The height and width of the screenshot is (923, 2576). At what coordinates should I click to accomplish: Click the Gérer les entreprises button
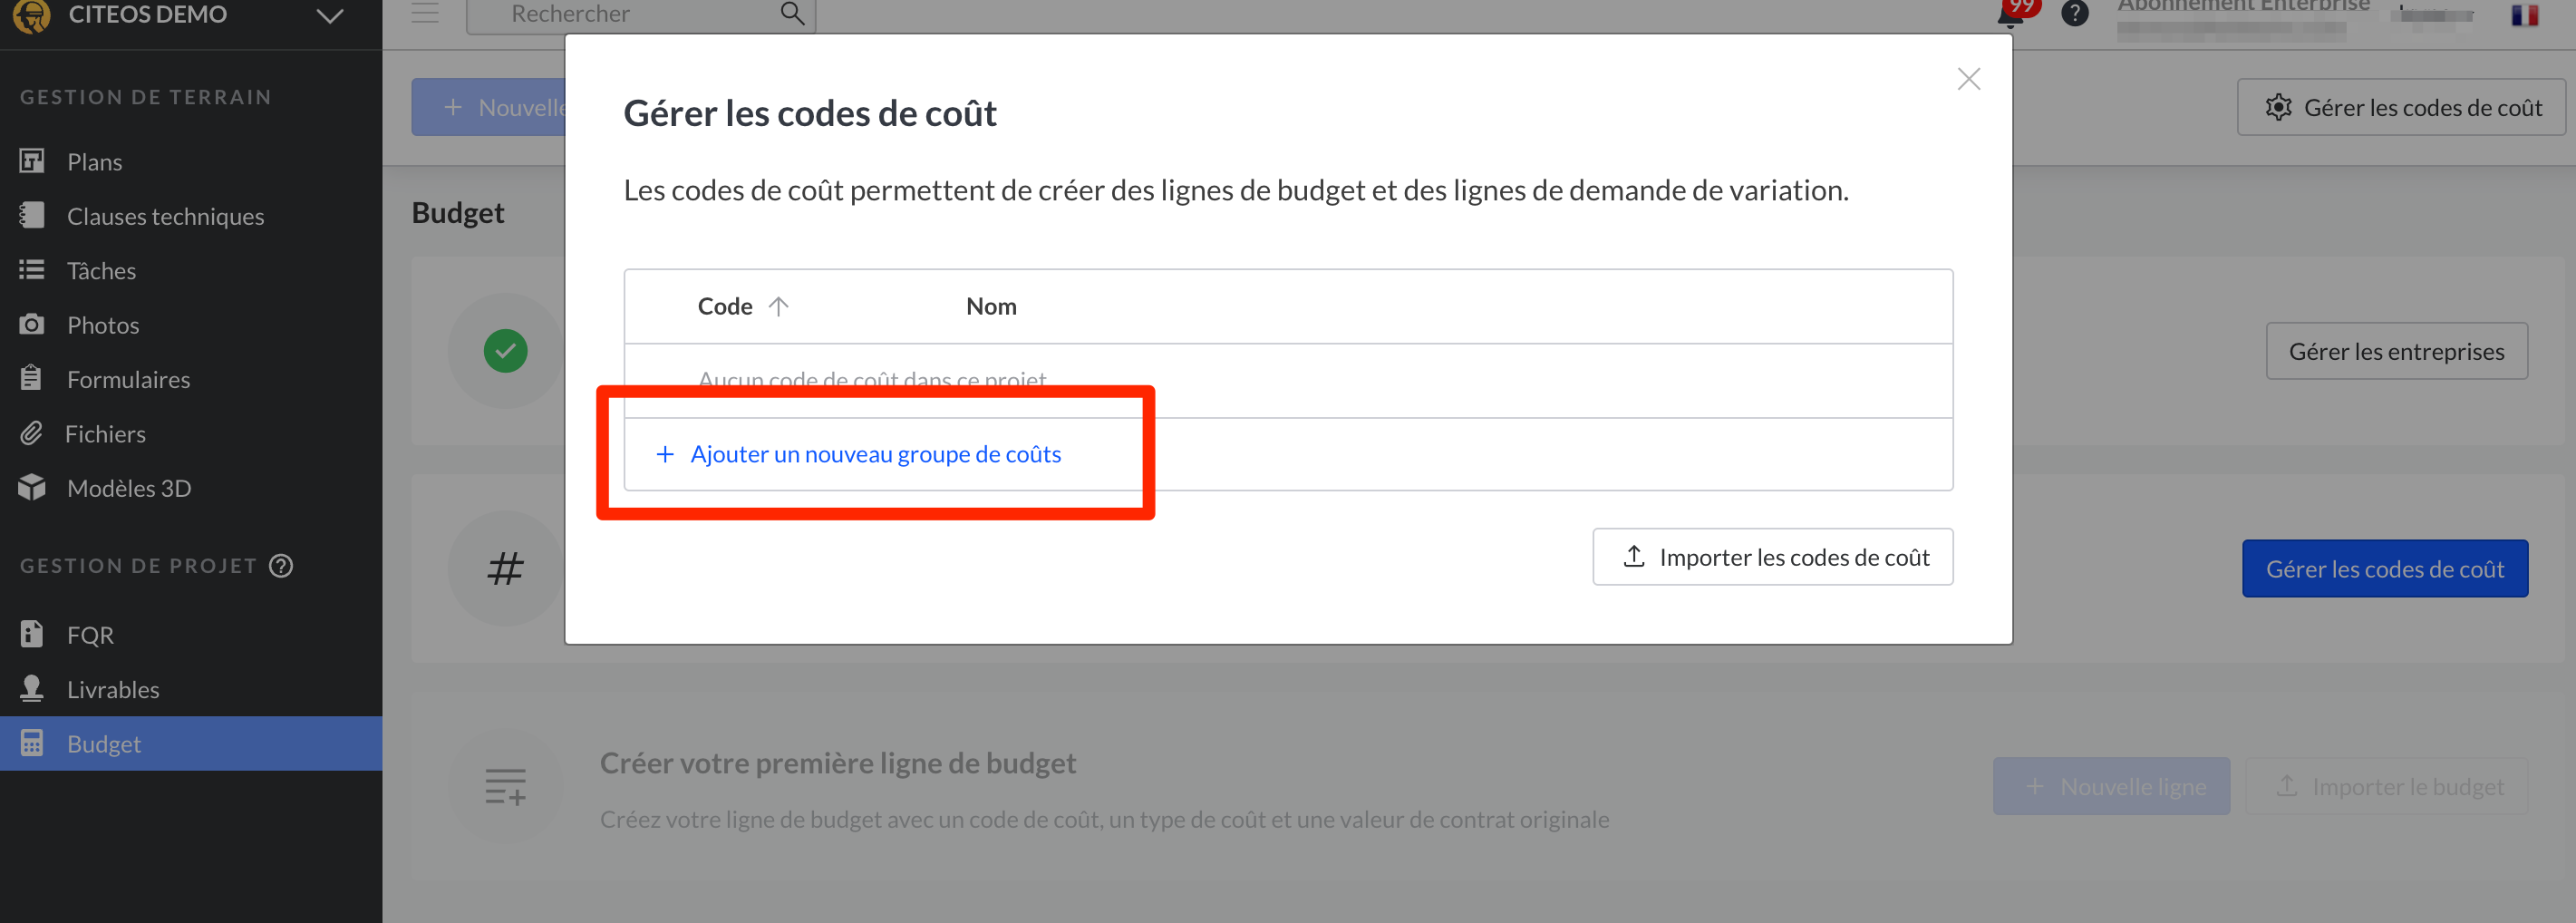coord(2396,352)
